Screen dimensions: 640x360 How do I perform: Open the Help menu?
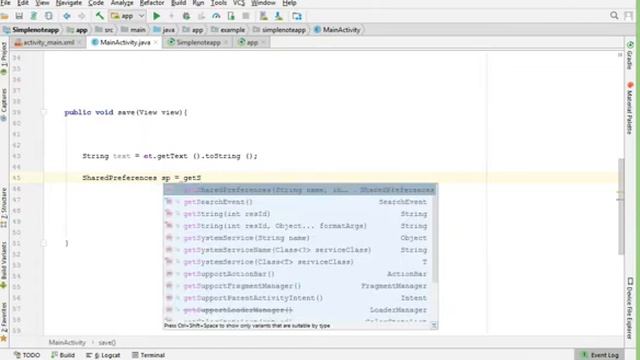tap(289, 3)
